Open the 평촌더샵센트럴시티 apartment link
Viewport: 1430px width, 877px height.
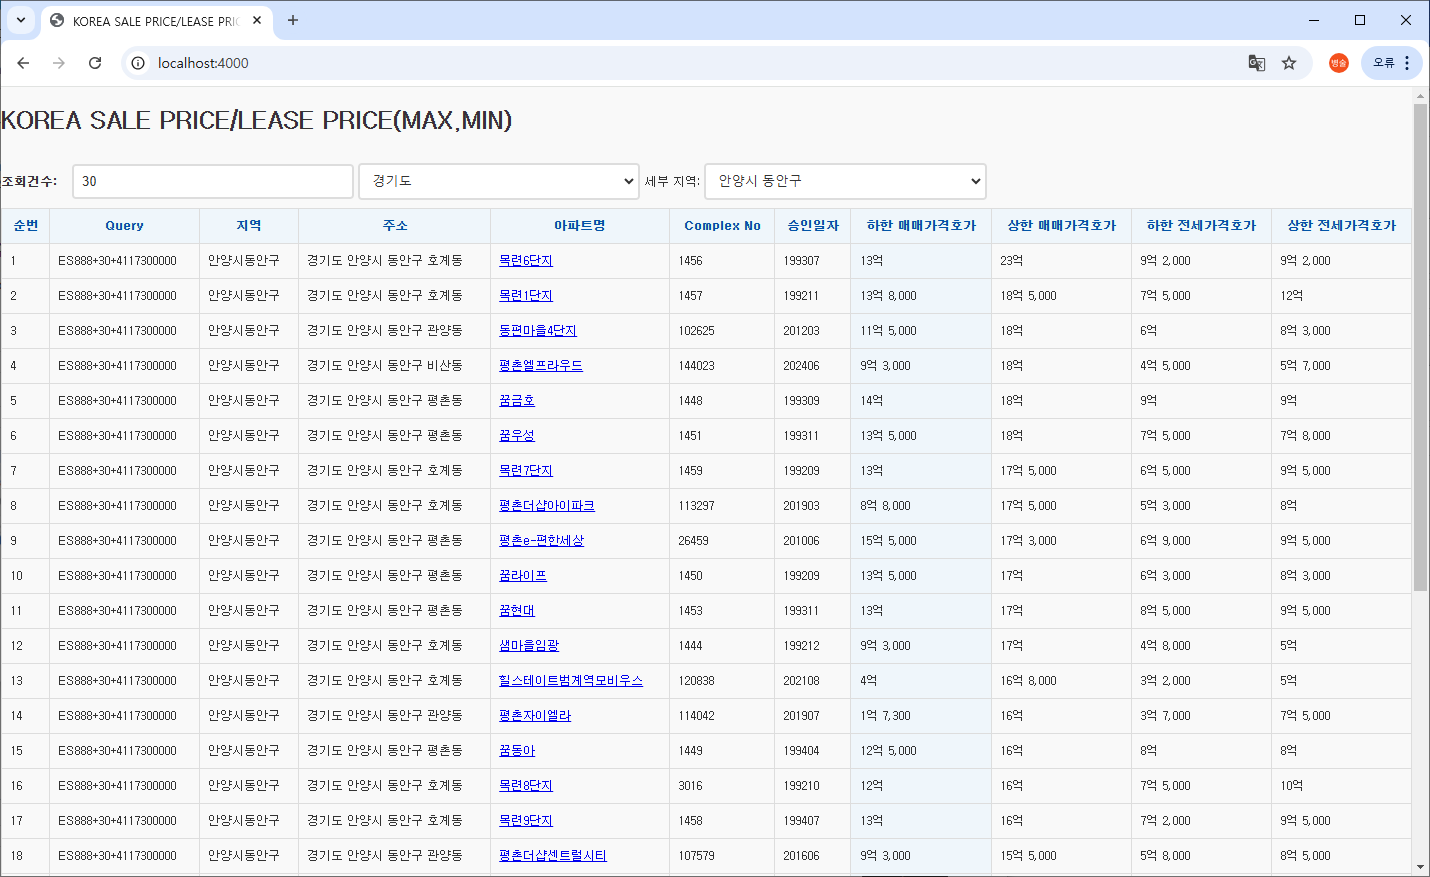coord(553,856)
